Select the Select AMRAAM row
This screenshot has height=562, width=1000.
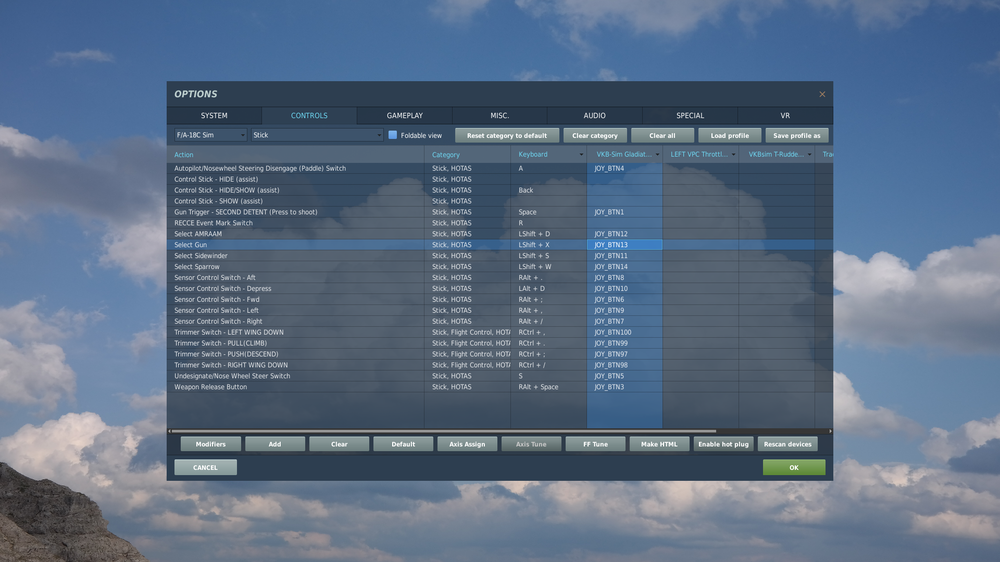500,233
